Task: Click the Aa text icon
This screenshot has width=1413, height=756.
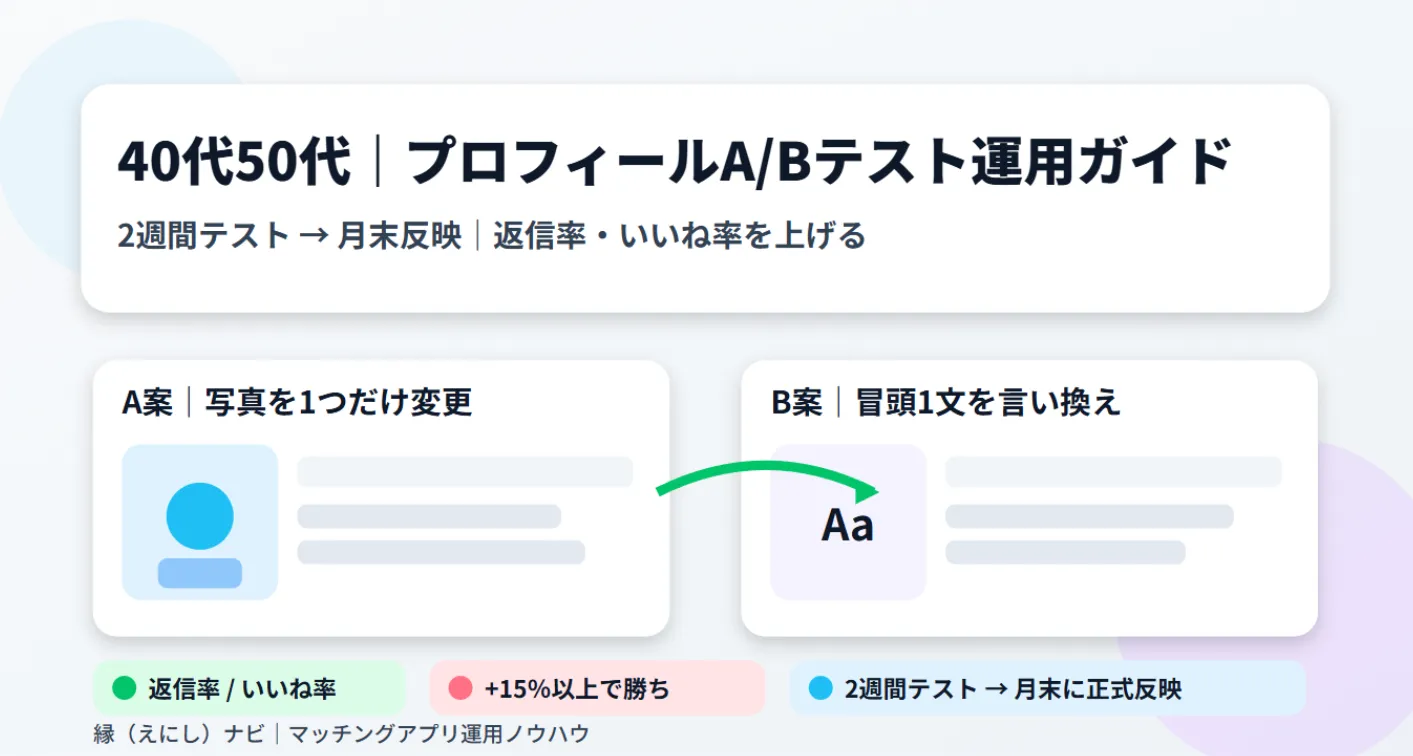Action: point(847,525)
